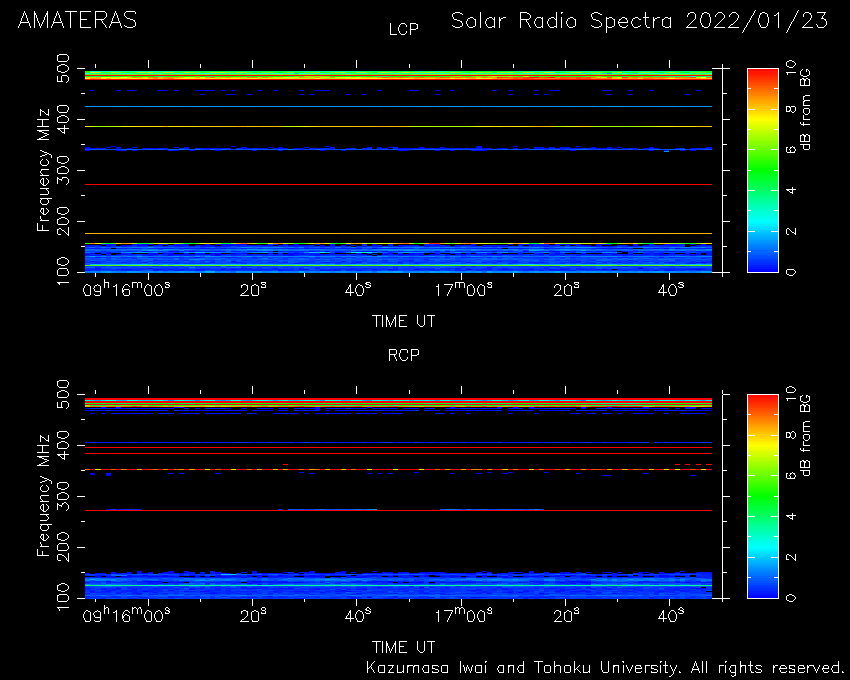Click the RCP color bar legend
Viewport: 850px width, 680px height.
[763, 496]
